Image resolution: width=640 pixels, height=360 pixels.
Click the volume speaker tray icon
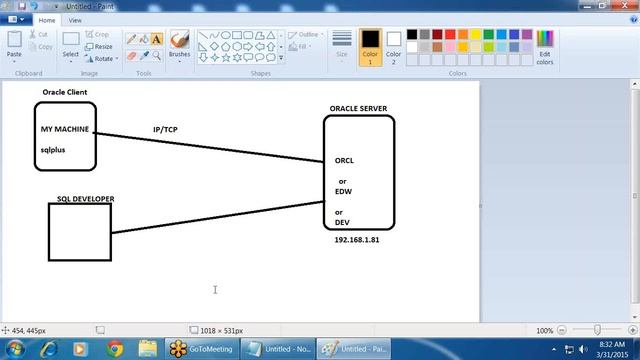(582, 349)
